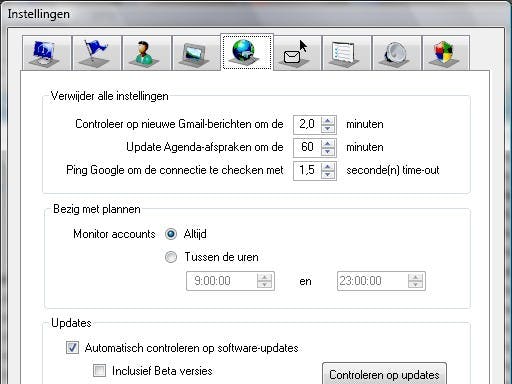512x384 pixels.
Task: Increase the 9:00:00 start time
Action: [264, 277]
